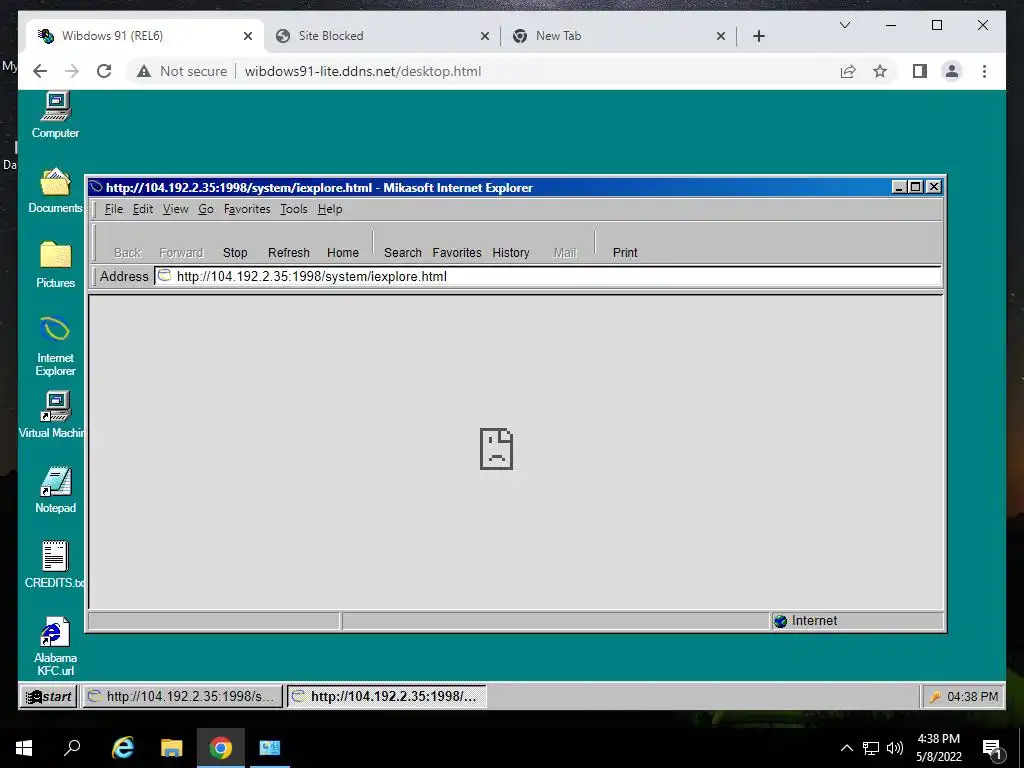Go back in Chrome
Viewport: 1024px width, 768px height.
pos(40,71)
